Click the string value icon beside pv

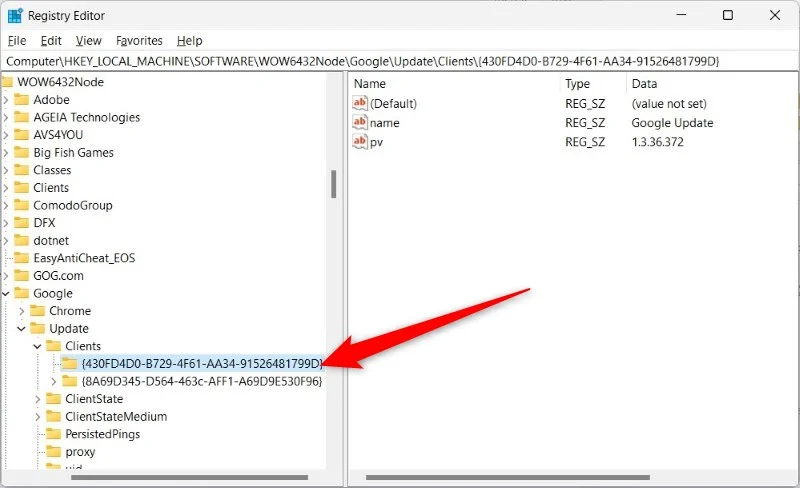(x=360, y=142)
